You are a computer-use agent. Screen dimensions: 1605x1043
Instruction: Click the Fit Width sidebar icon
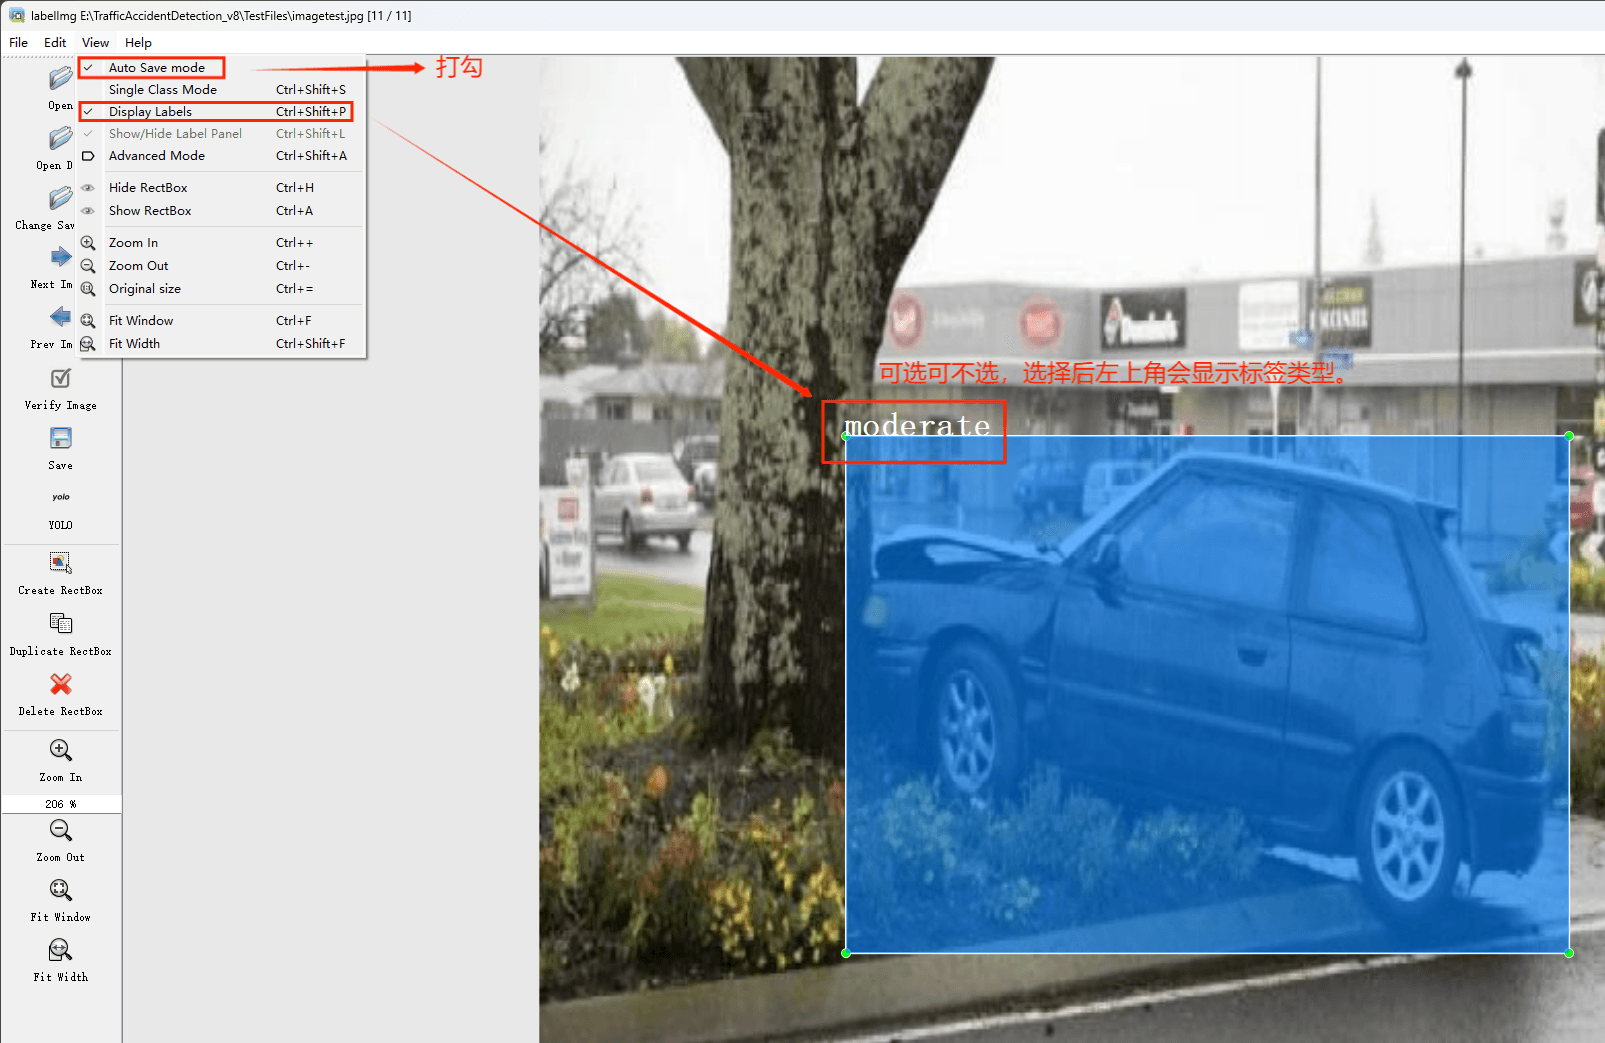point(60,950)
